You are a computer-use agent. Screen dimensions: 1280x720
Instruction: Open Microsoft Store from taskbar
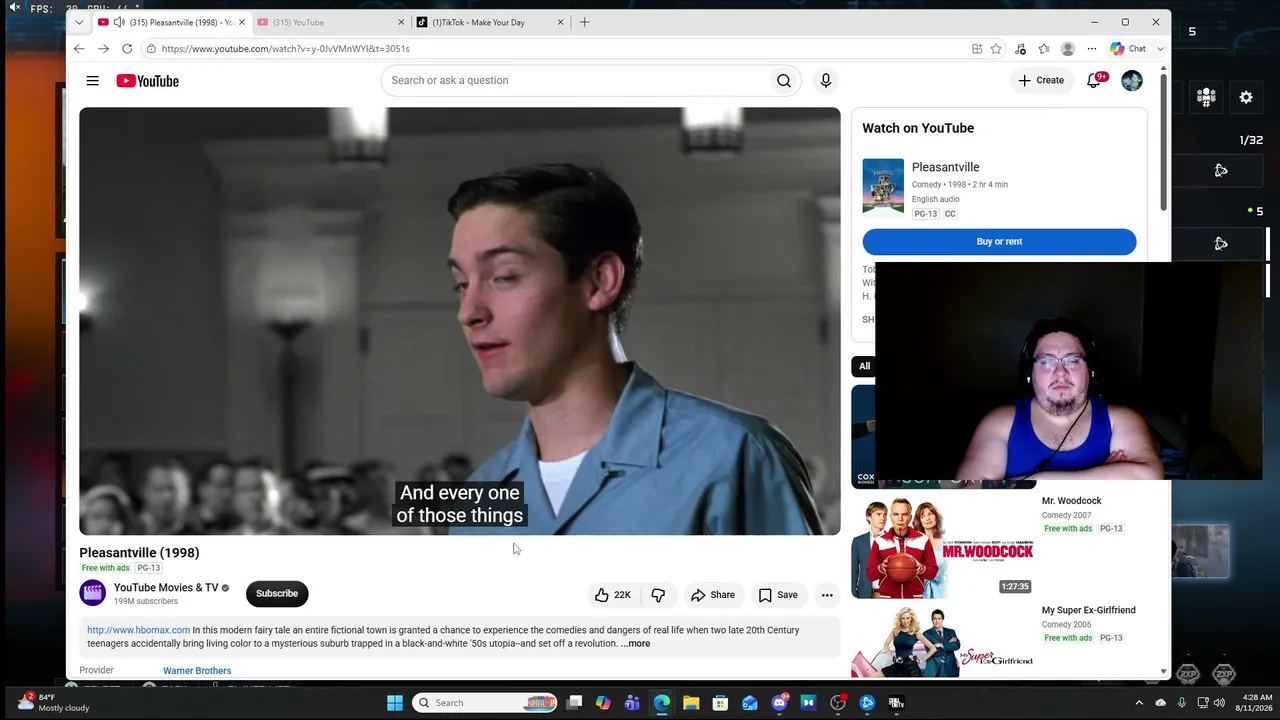[720, 703]
